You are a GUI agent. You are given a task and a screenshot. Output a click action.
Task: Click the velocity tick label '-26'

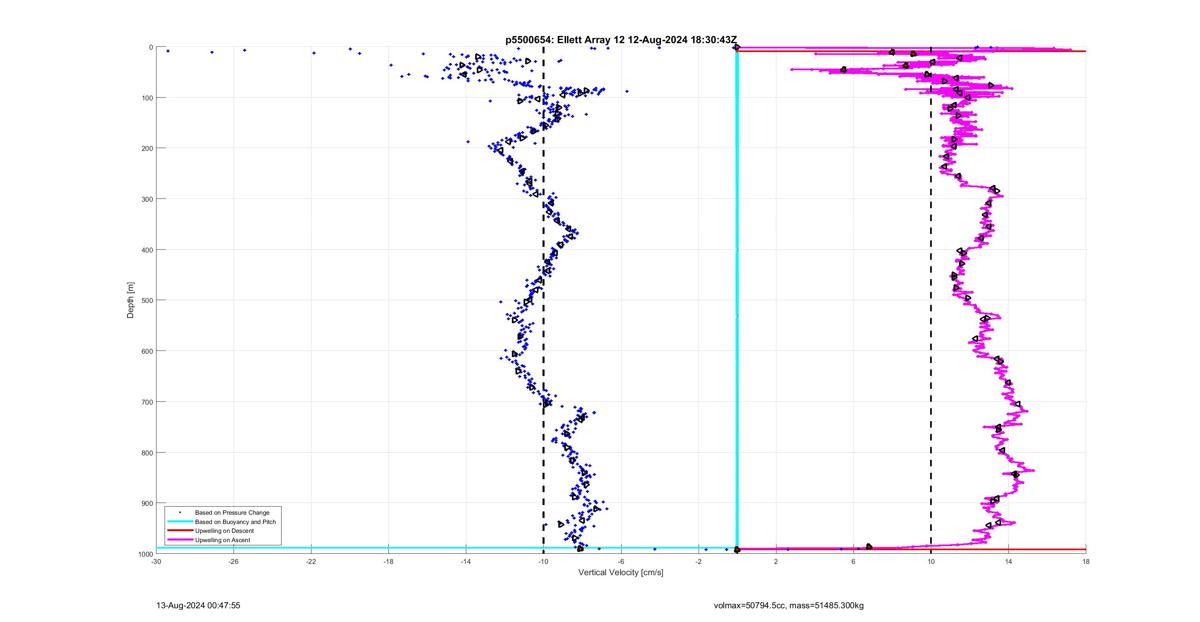tap(233, 562)
